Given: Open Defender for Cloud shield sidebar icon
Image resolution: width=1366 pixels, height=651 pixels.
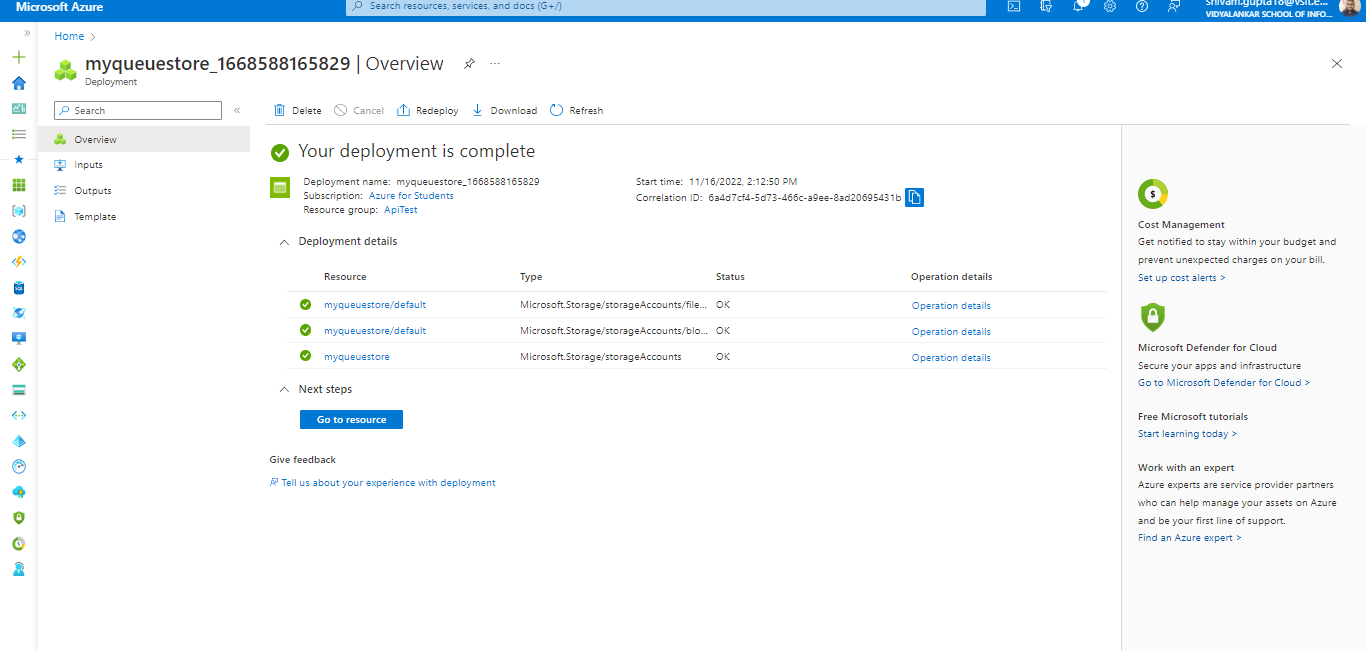Looking at the screenshot, I should pyautogui.click(x=18, y=518).
